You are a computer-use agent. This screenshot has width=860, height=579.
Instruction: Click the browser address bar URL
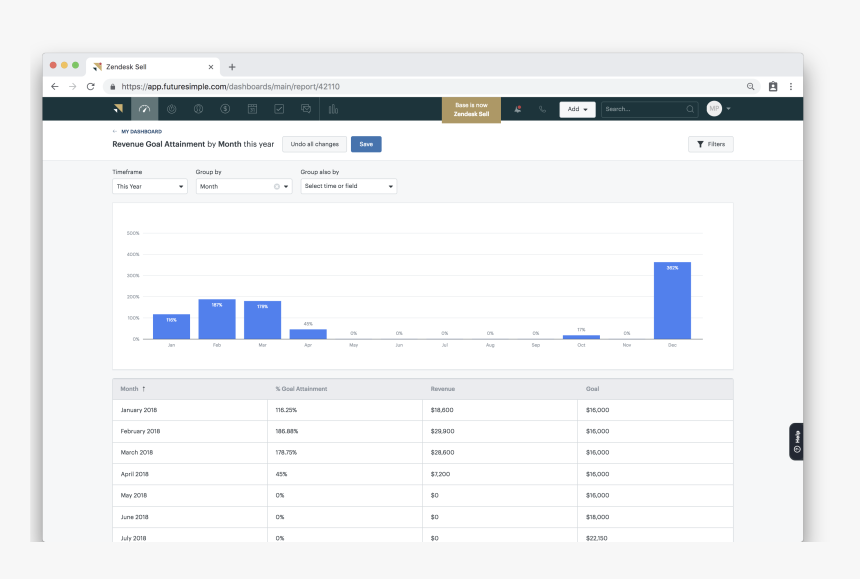click(x=230, y=87)
